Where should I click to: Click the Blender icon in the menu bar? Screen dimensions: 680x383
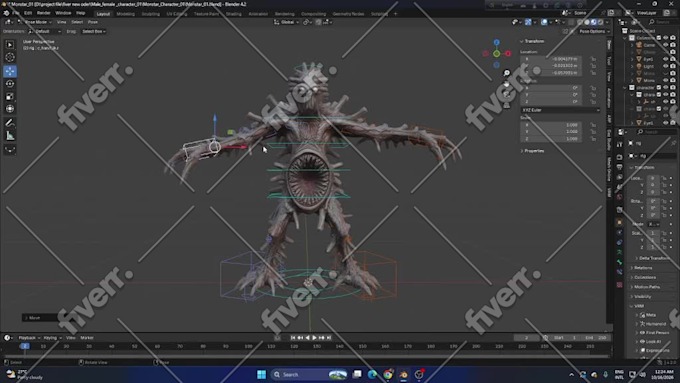pos(6,13)
